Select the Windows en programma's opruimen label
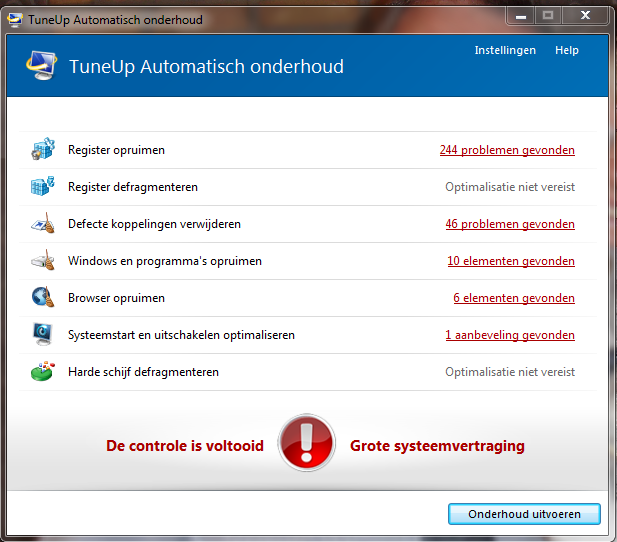617x542 pixels. pyautogui.click(x=165, y=261)
